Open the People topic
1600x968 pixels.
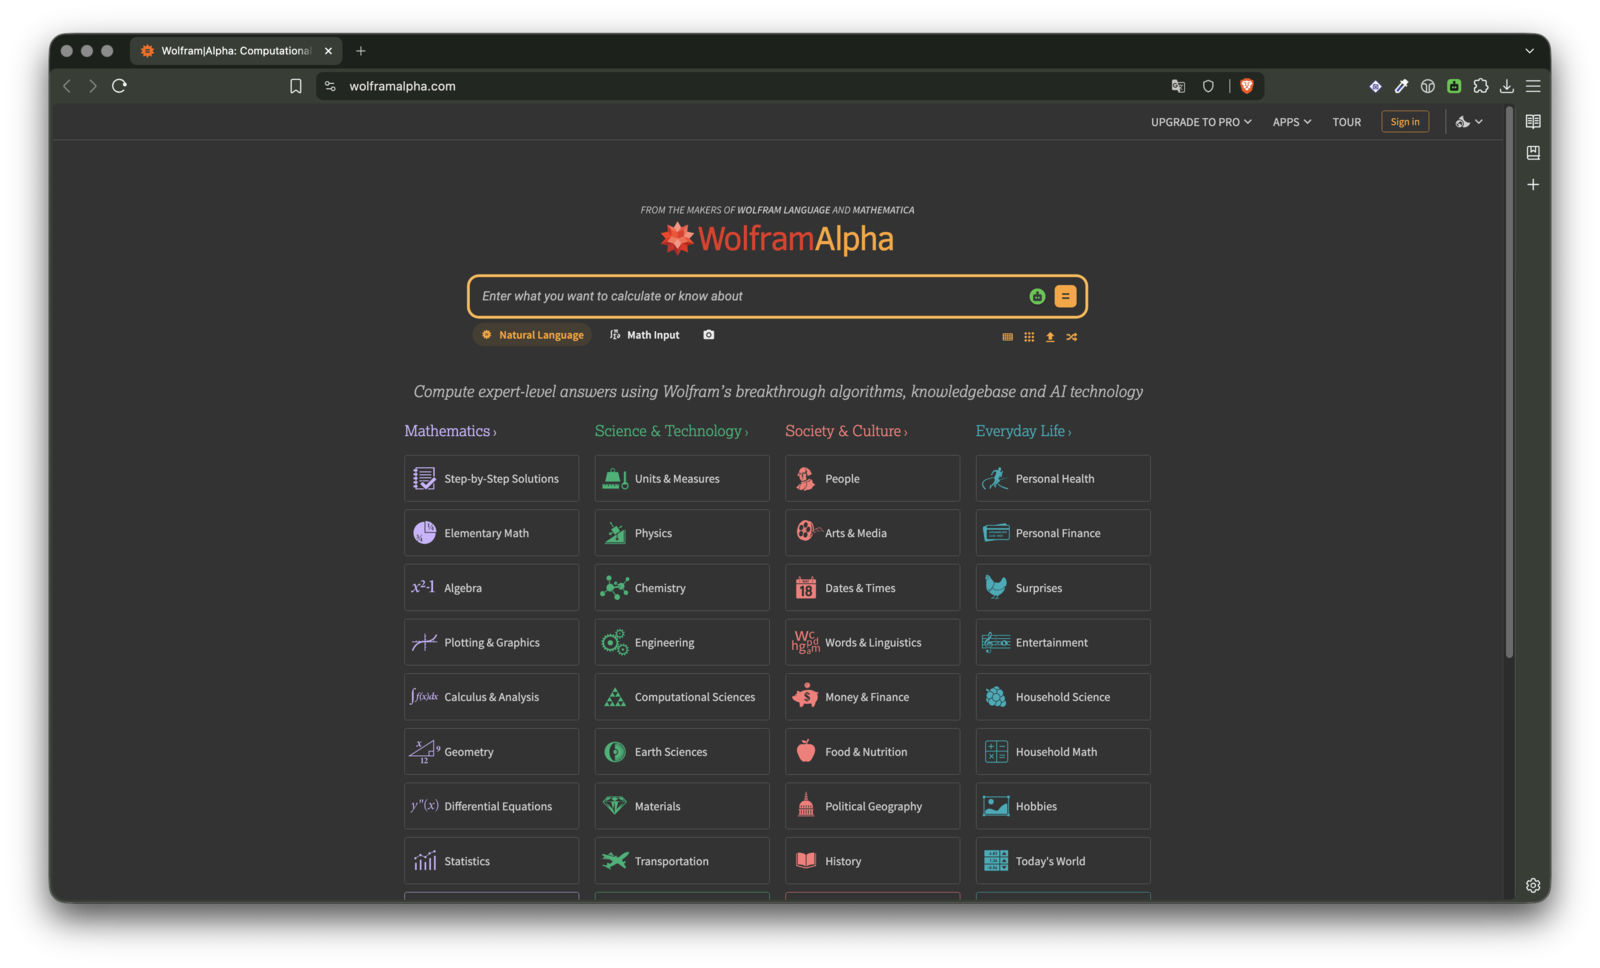pyautogui.click(x=872, y=479)
